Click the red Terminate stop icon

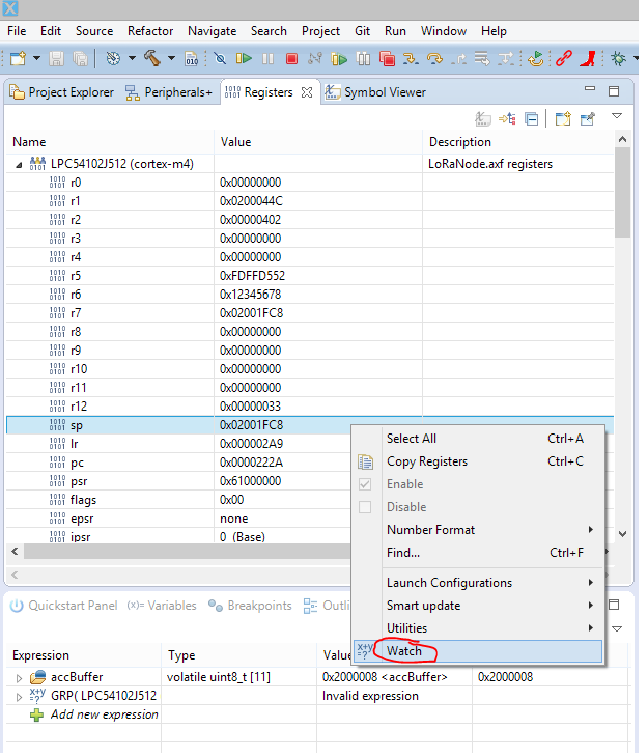291,59
